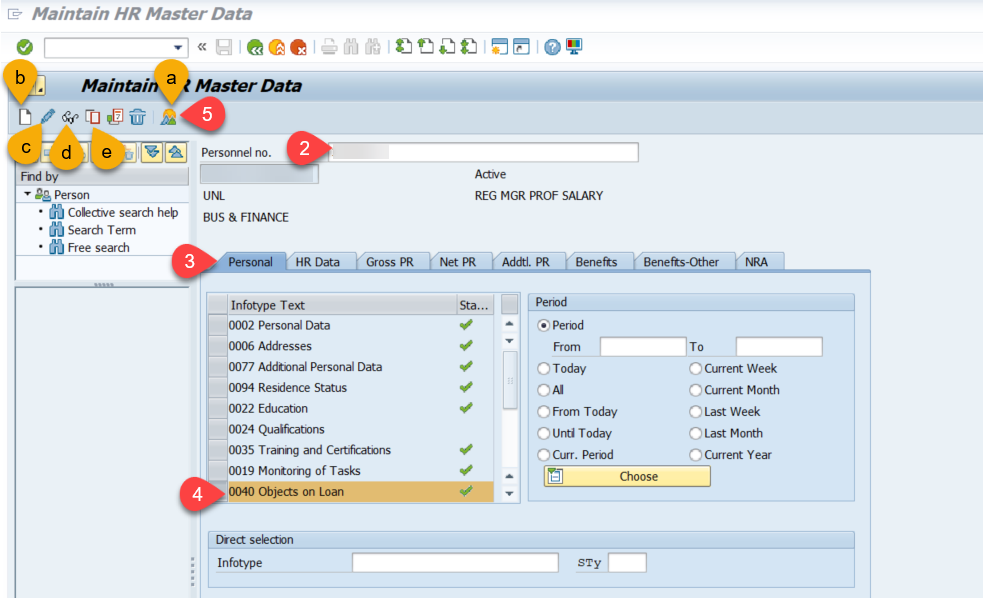Click the Display glasses icon

pyautogui.click(x=70, y=117)
